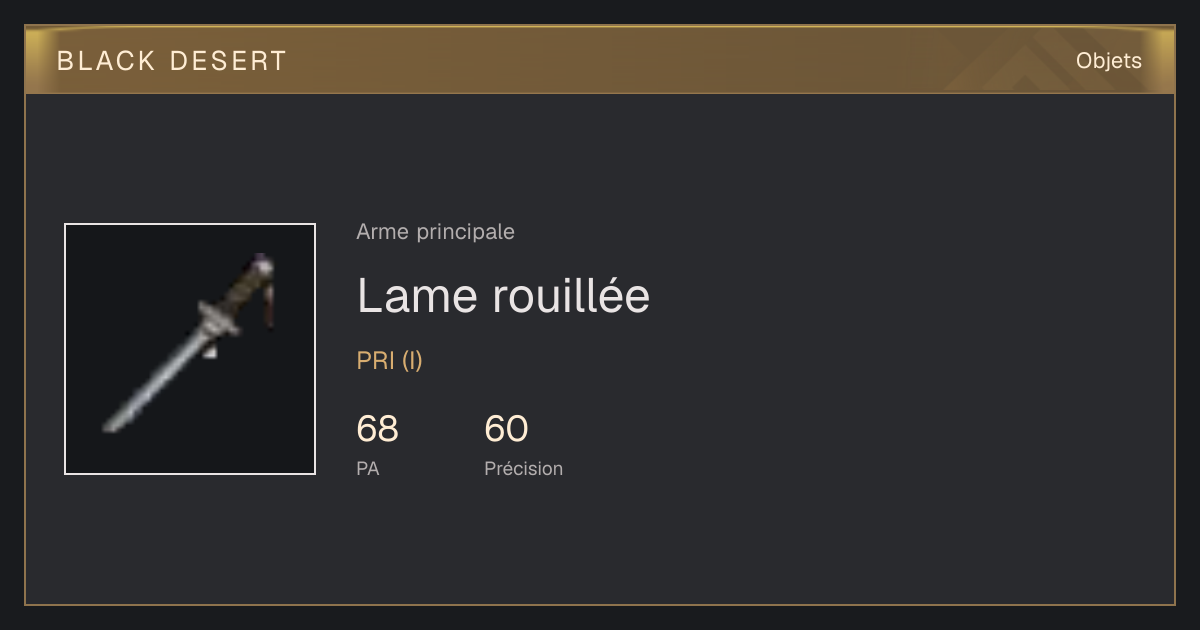The image size is (1200, 630).
Task: Click the PA stat label
Action: coord(367,468)
